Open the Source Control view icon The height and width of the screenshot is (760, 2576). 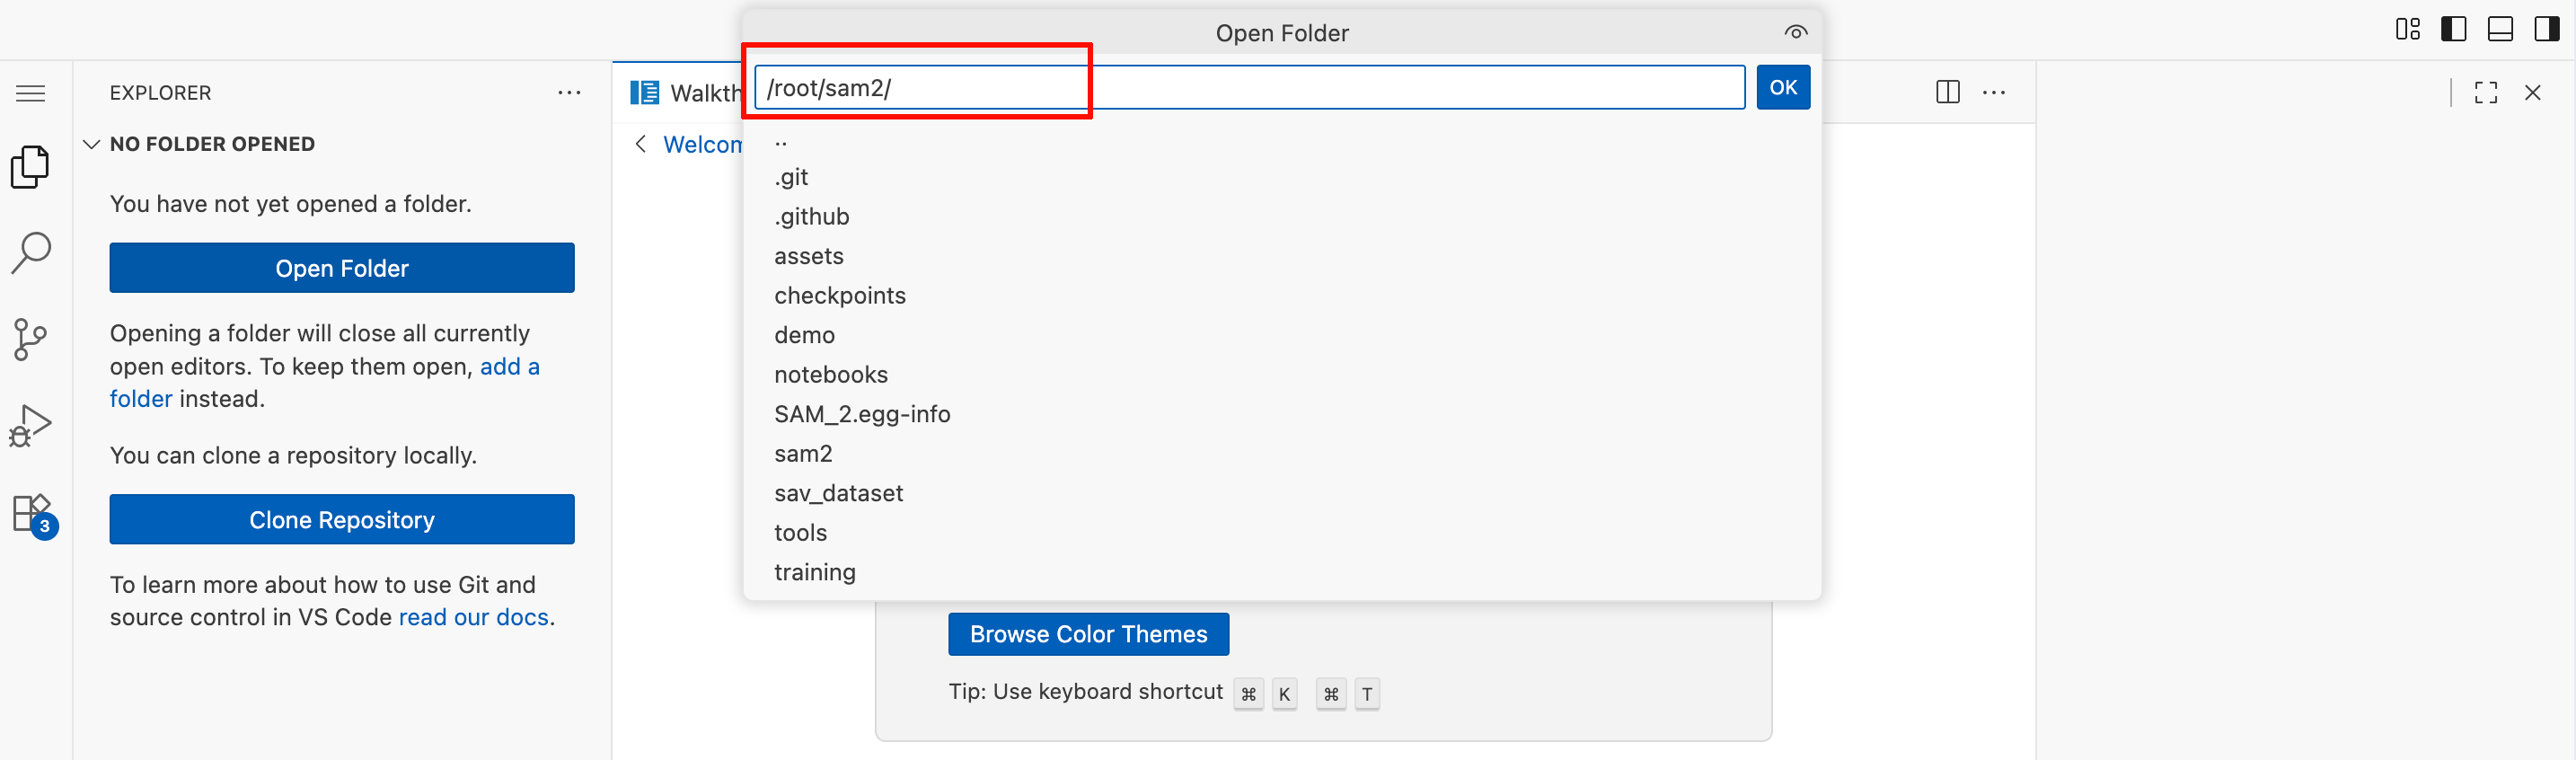(31, 340)
